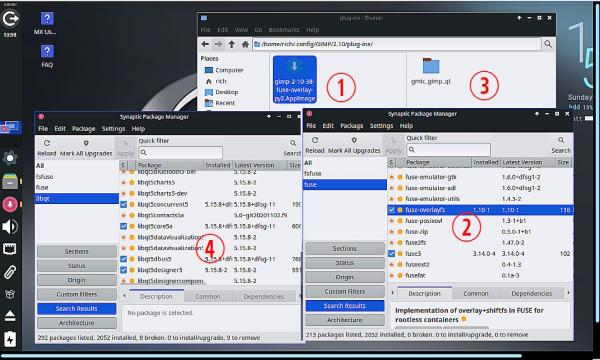The image size is (600, 360).
Task: Click Search in left Synaptic toolbar
Action: [292, 148]
